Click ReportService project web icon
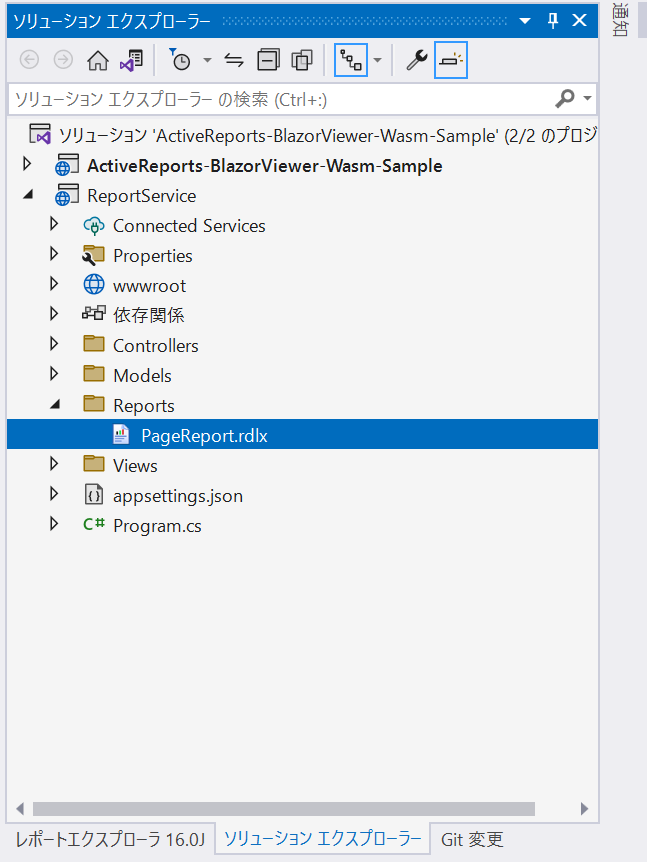 (x=67, y=195)
